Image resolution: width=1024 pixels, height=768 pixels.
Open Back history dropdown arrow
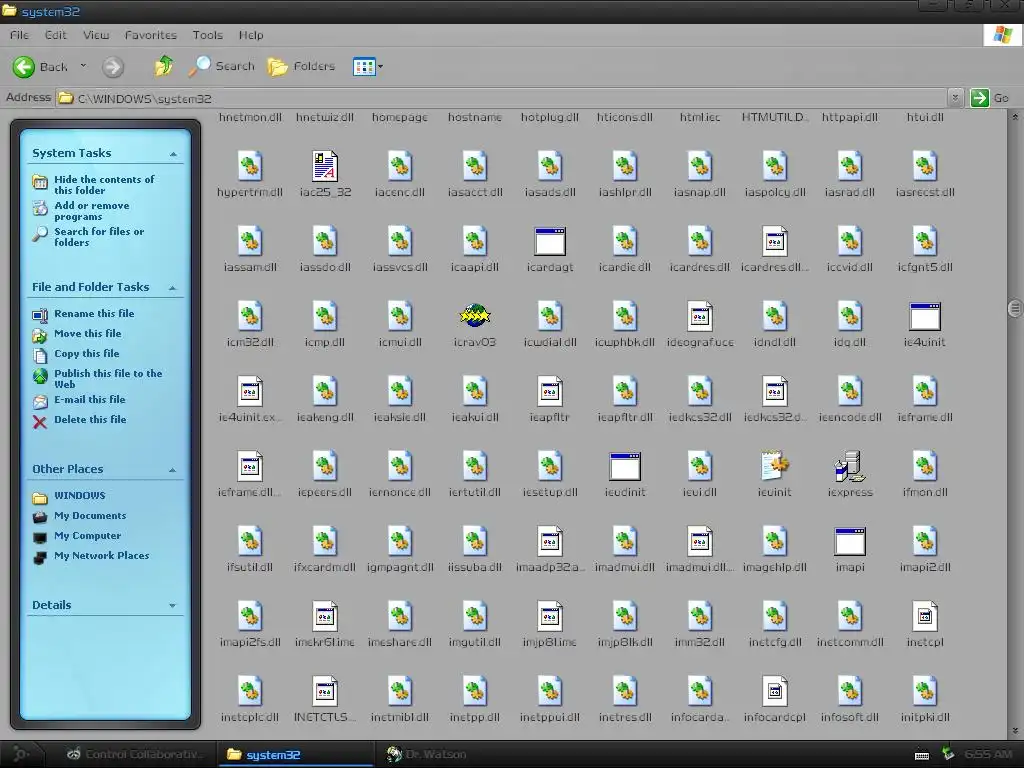pos(83,66)
